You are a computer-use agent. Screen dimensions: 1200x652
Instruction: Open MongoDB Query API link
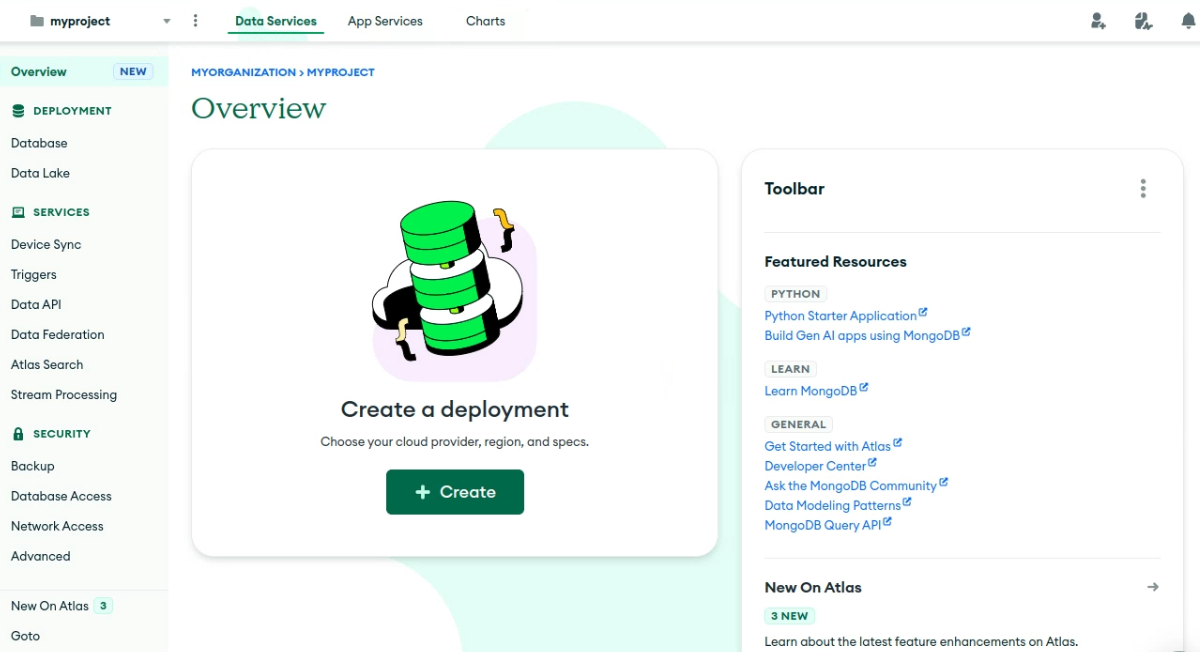coord(823,525)
